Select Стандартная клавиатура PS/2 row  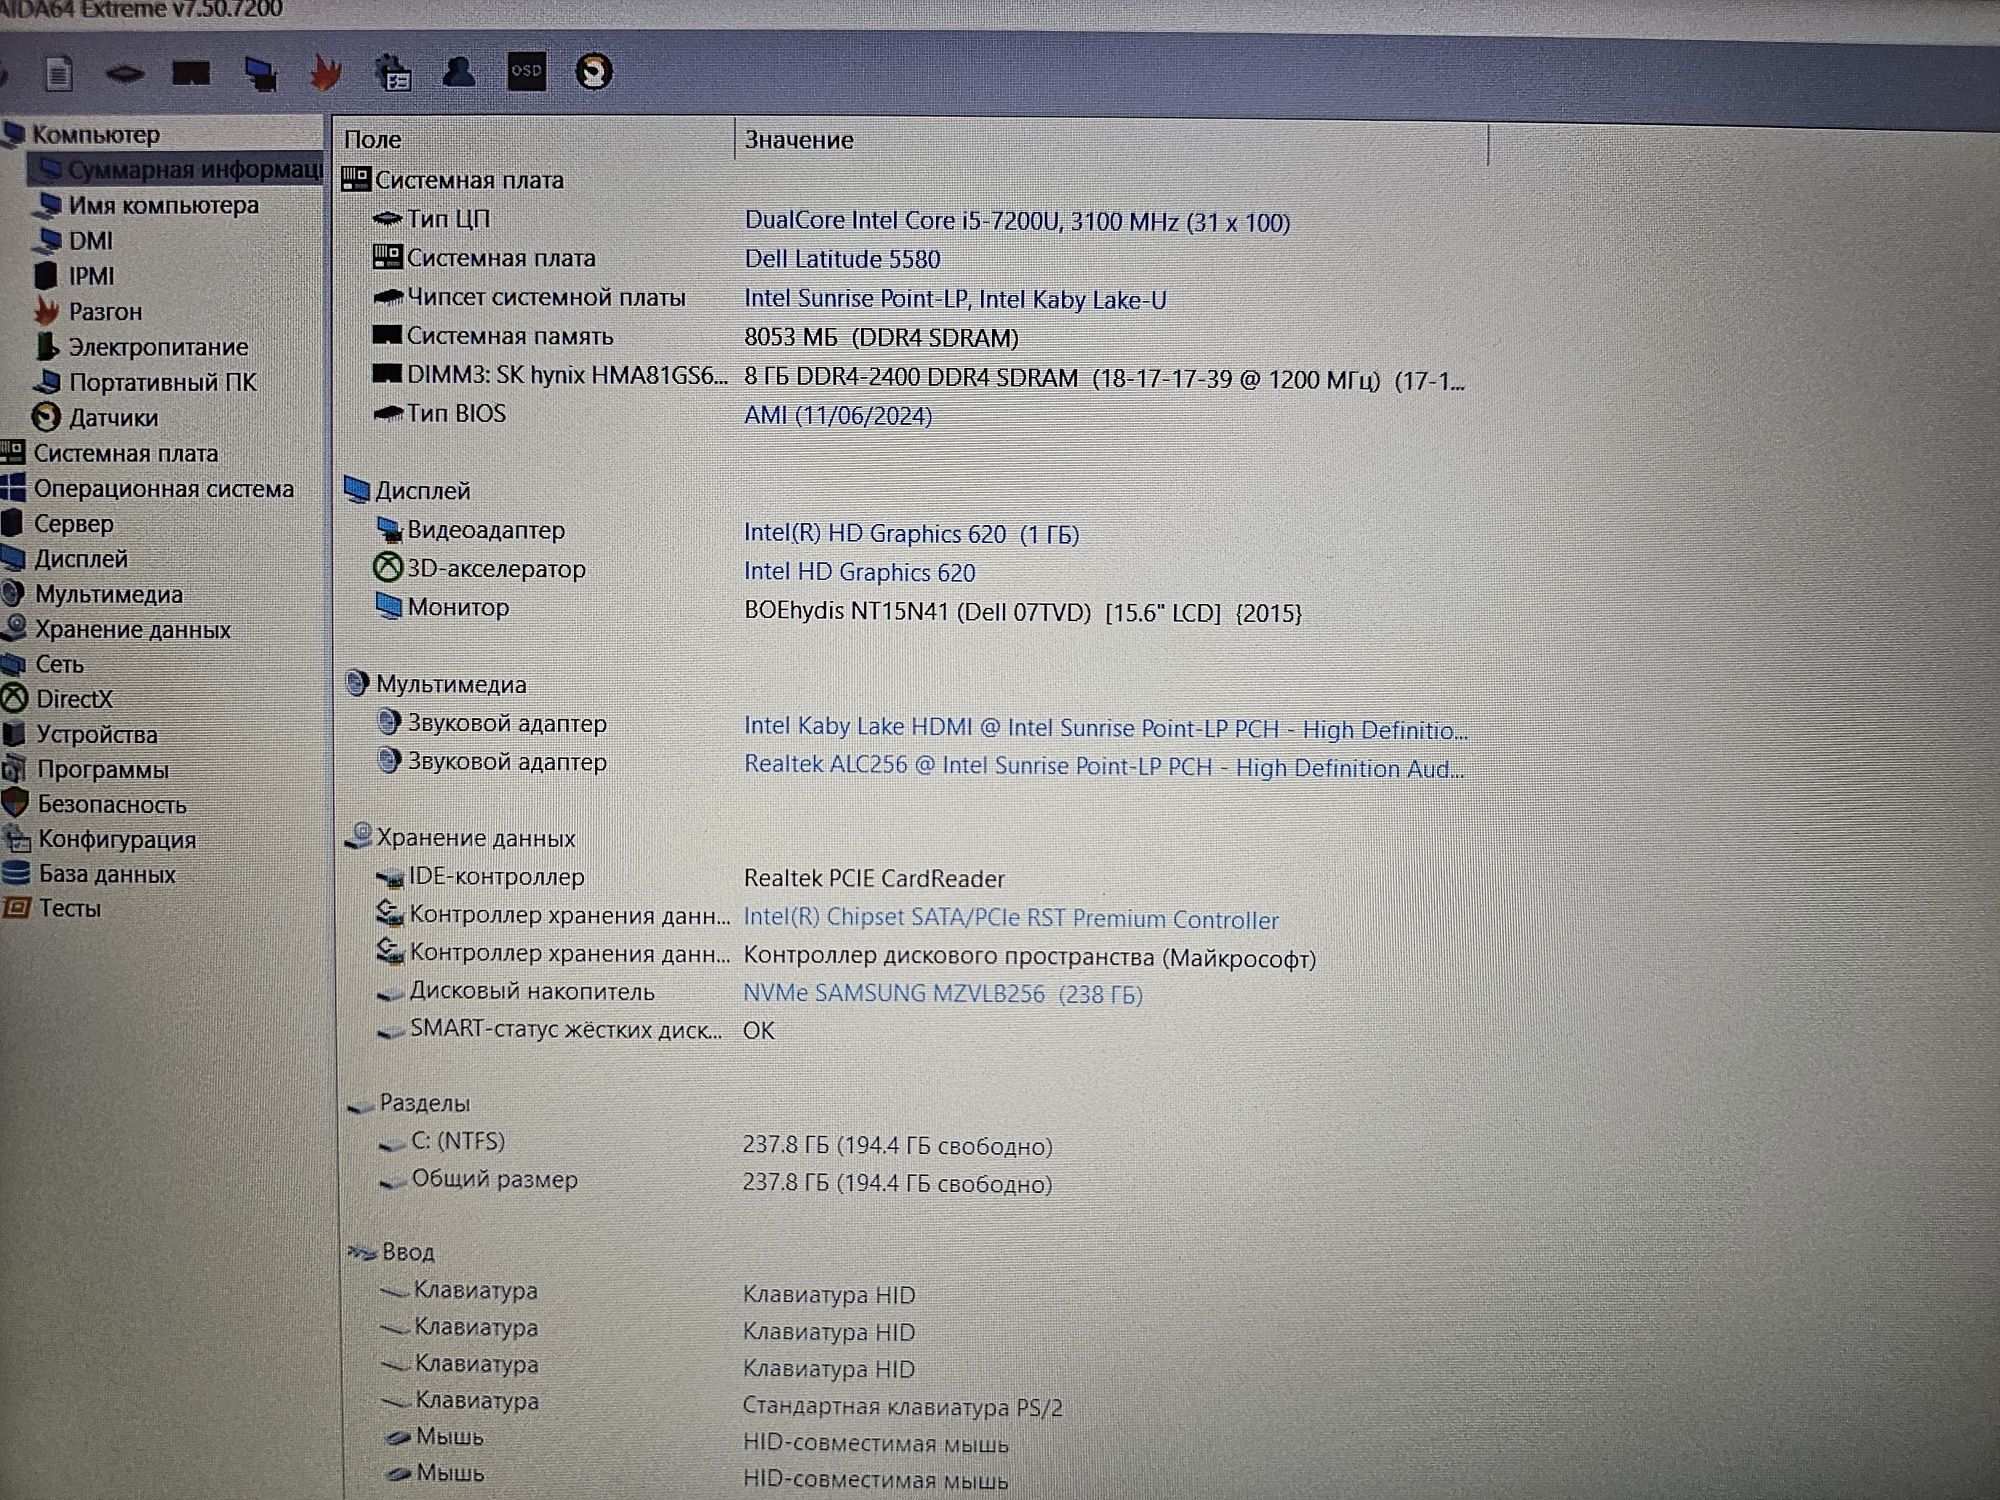(722, 1404)
